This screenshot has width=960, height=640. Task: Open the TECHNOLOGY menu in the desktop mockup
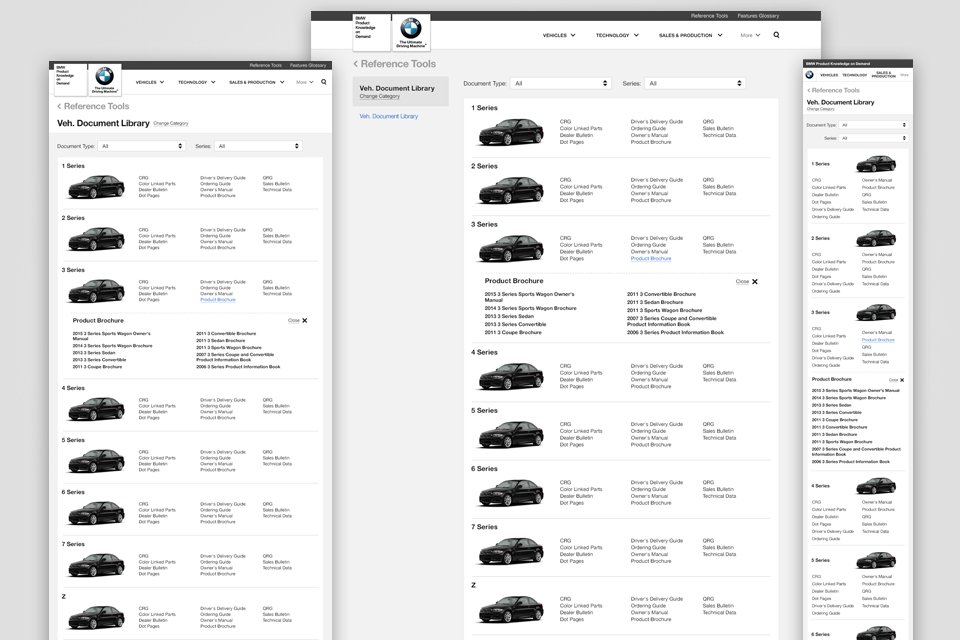[x=617, y=36]
